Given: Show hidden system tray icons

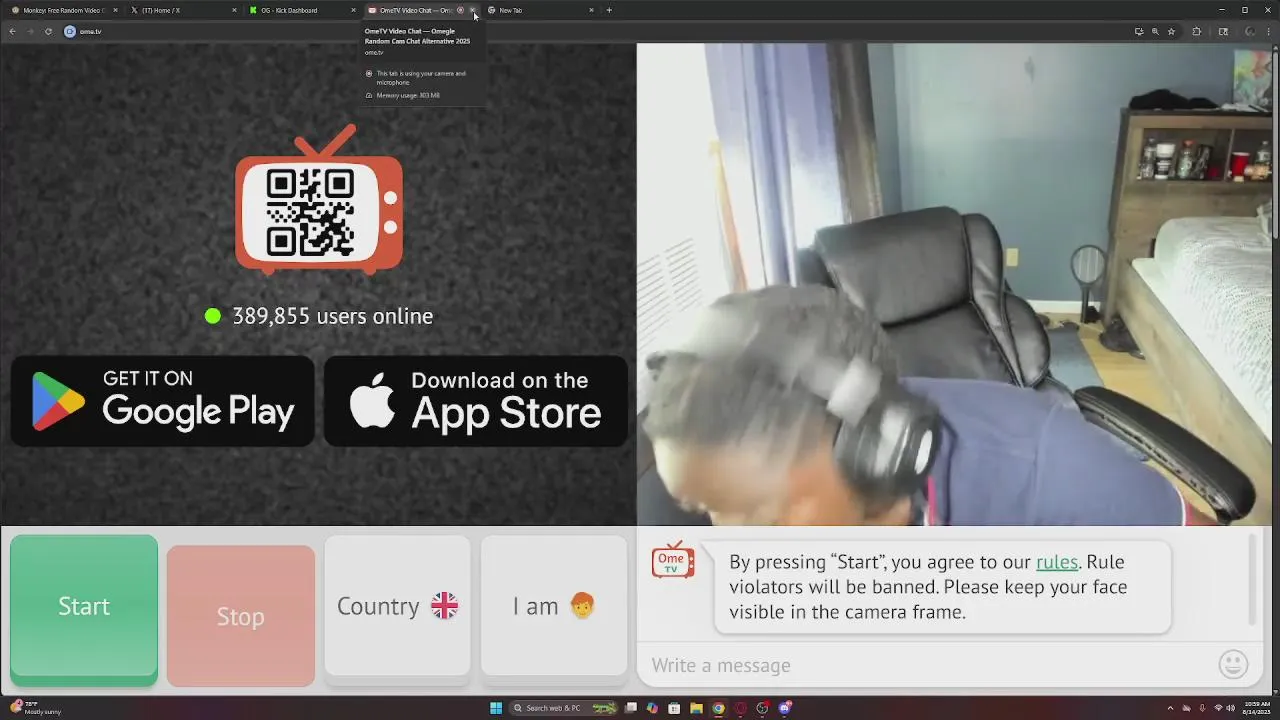Looking at the screenshot, I should tap(1171, 708).
